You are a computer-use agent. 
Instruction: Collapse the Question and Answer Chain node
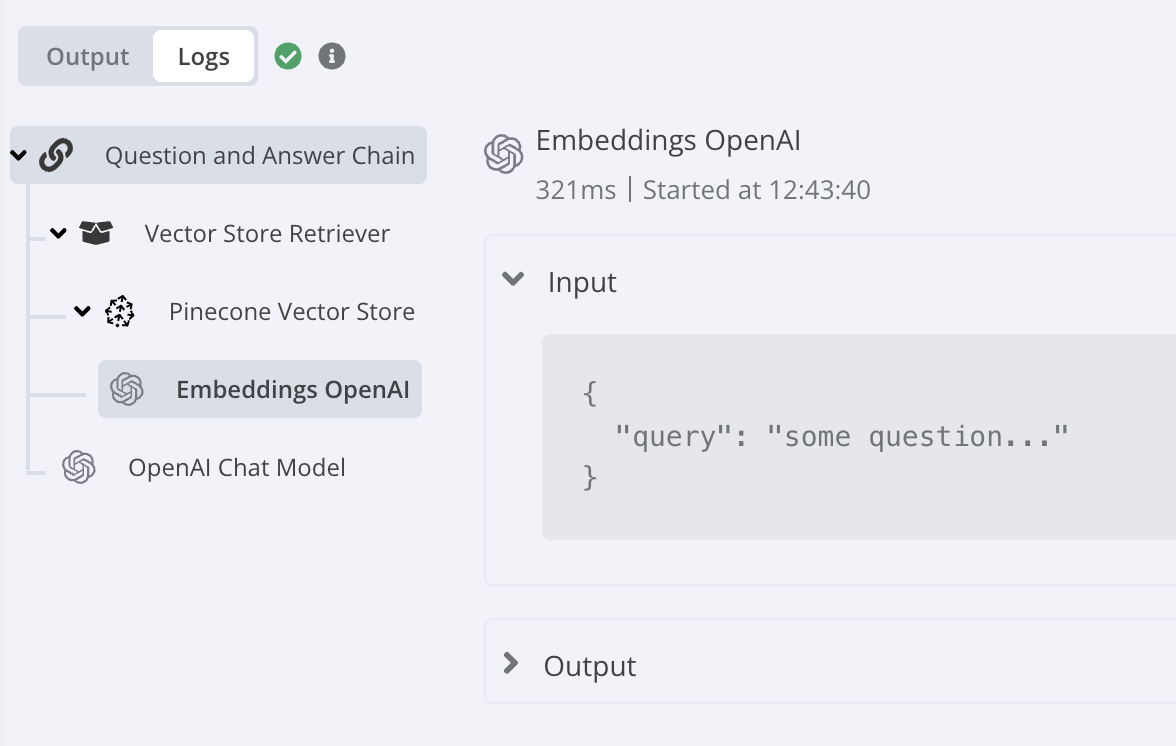(19, 155)
